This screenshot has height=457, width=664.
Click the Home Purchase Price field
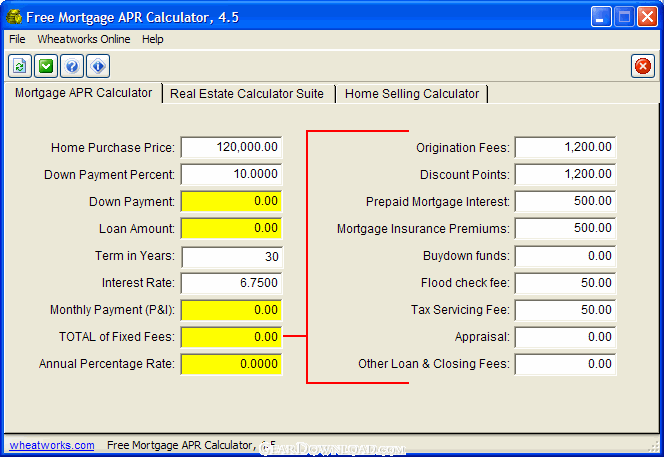click(231, 147)
